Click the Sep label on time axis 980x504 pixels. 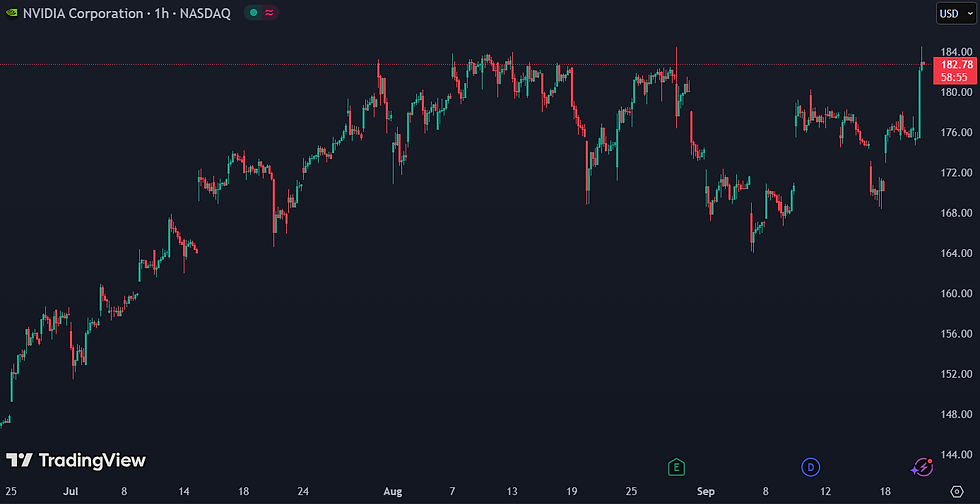tap(706, 491)
